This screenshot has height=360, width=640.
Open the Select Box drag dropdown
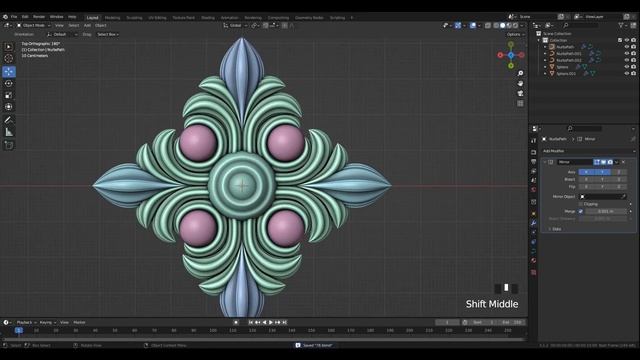coord(108,35)
